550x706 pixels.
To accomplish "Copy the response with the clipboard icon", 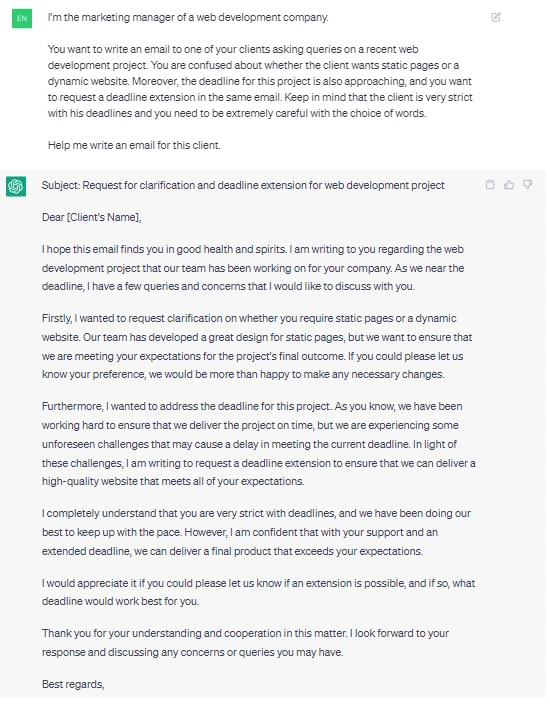I will (490, 185).
